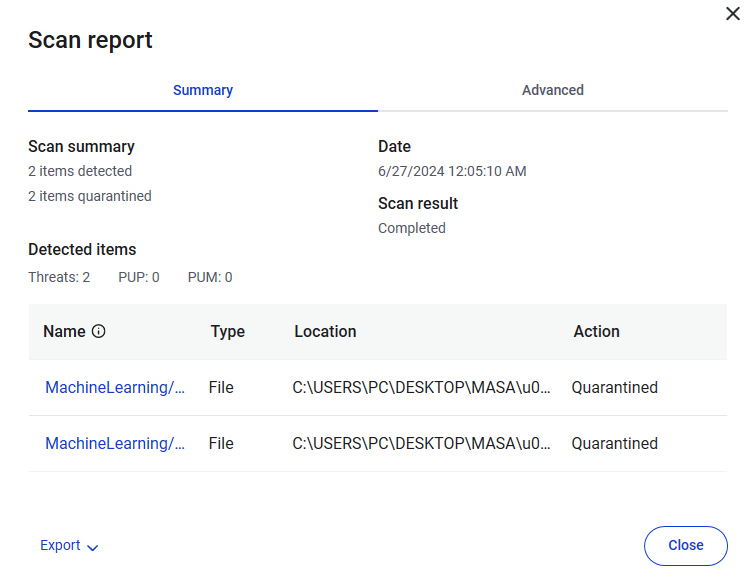Select the second row's file location path
This screenshot has width=750, height=582.
(421, 444)
